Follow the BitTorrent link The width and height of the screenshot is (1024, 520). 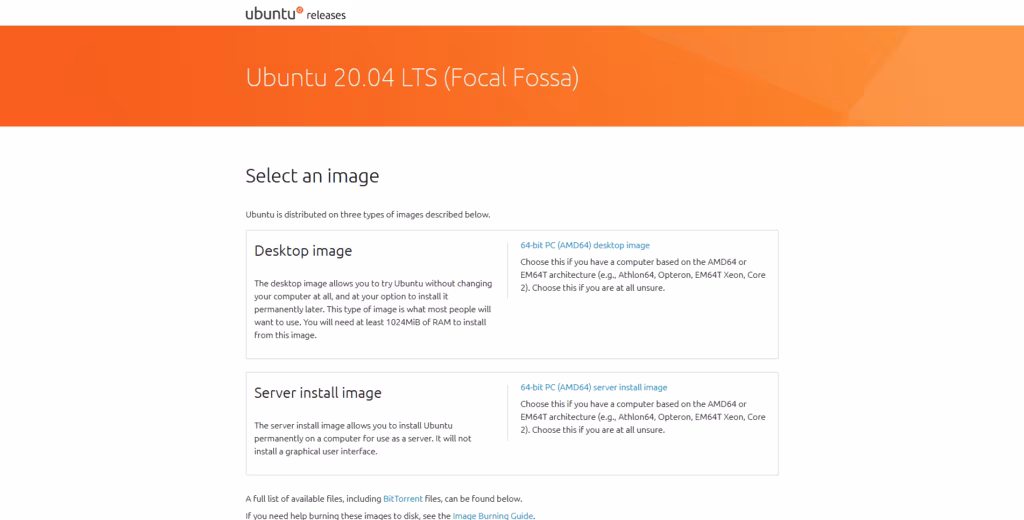pyautogui.click(x=403, y=498)
